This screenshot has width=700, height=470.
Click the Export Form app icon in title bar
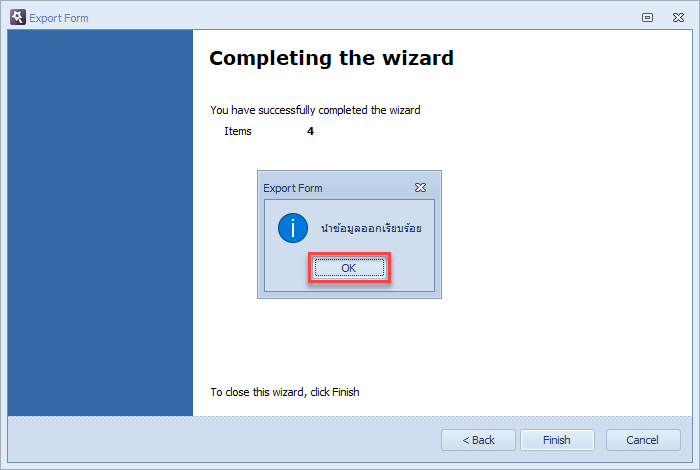pyautogui.click(x=18, y=17)
